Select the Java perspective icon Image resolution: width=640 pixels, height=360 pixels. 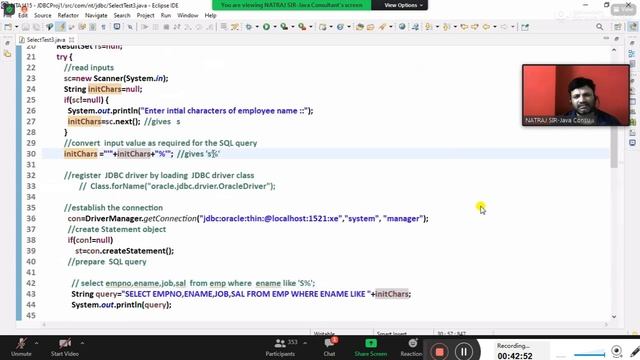coord(632,27)
